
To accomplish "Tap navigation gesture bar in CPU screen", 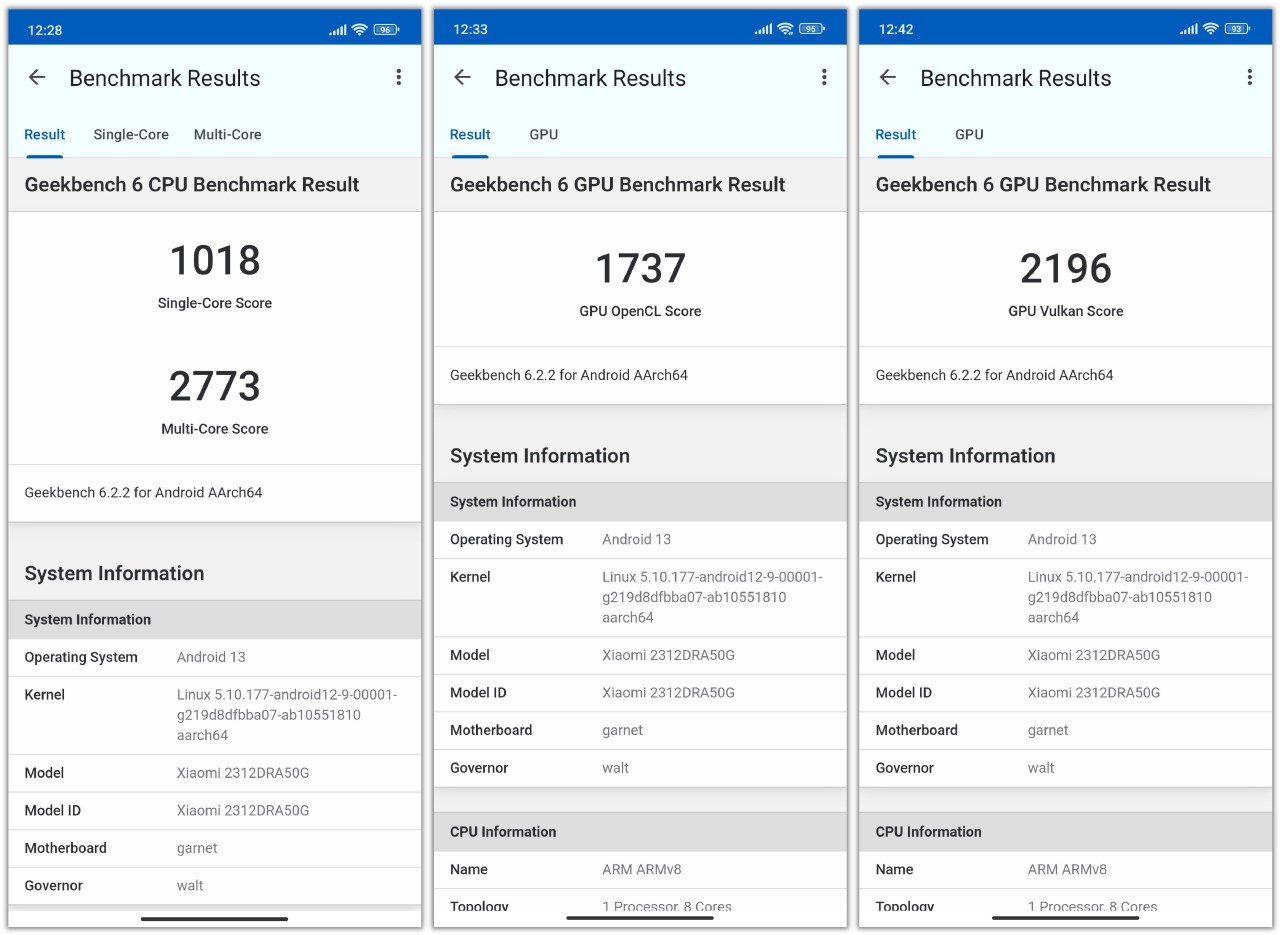I will click(215, 918).
